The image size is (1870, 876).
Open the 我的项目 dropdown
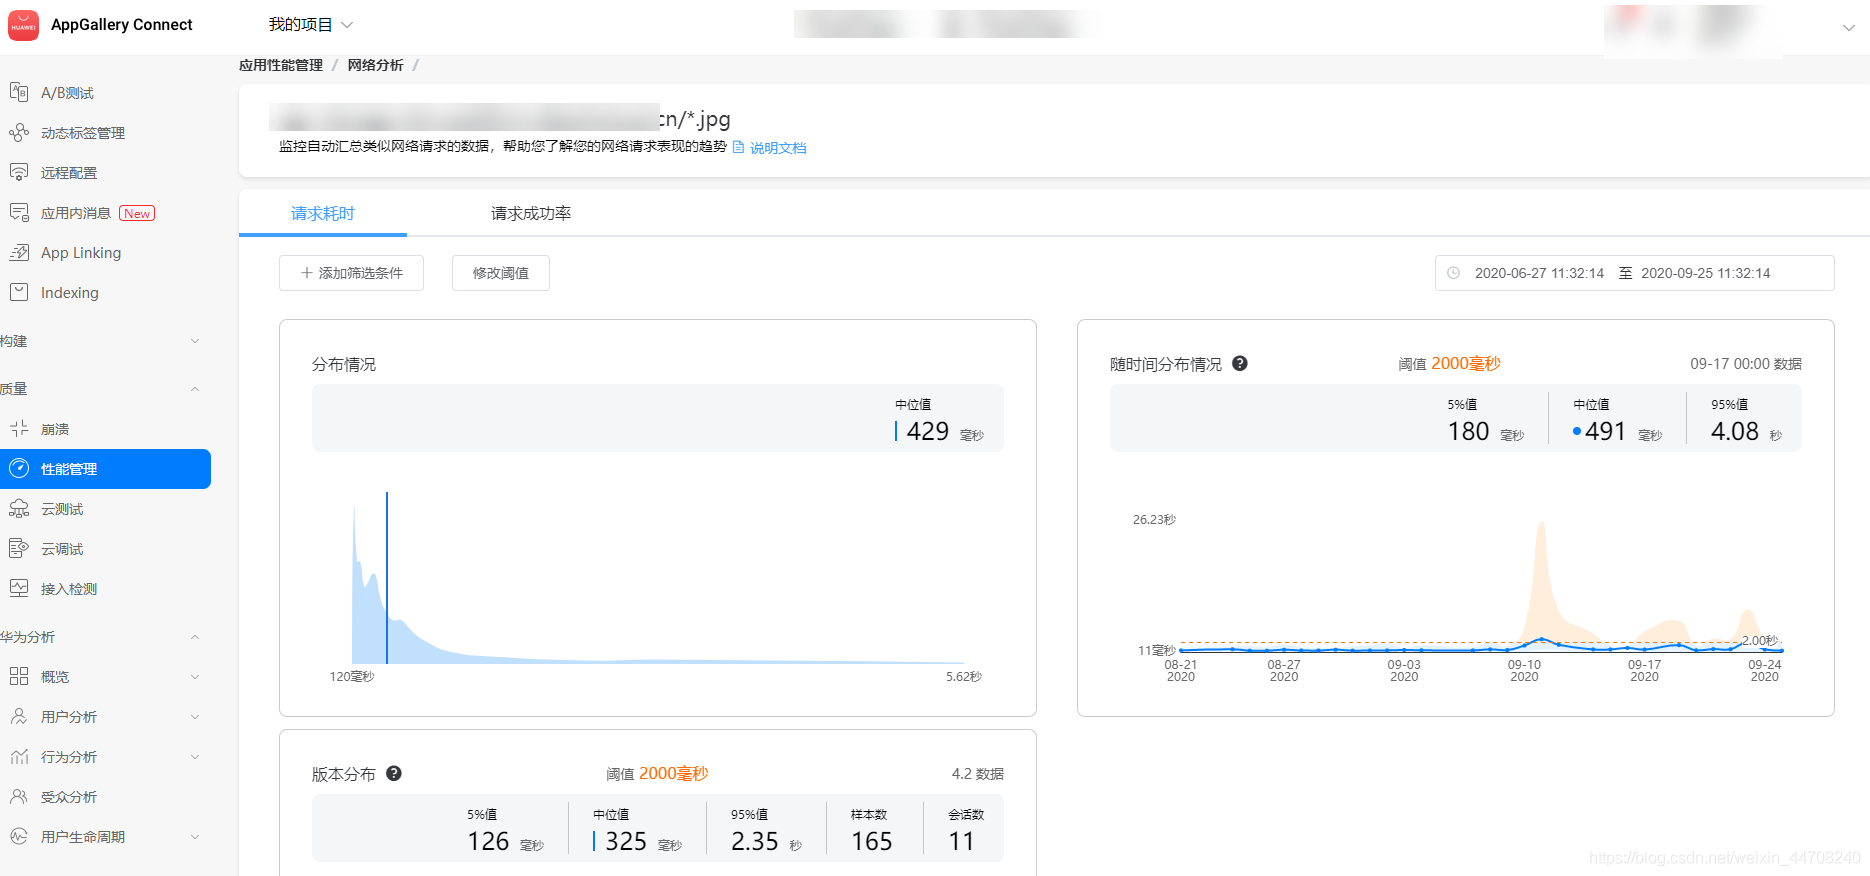tap(311, 25)
